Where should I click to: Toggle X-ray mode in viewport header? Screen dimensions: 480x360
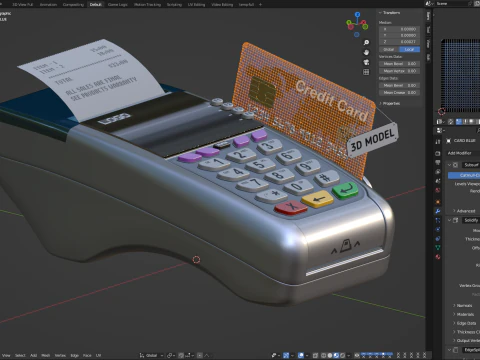[x=315, y=355]
